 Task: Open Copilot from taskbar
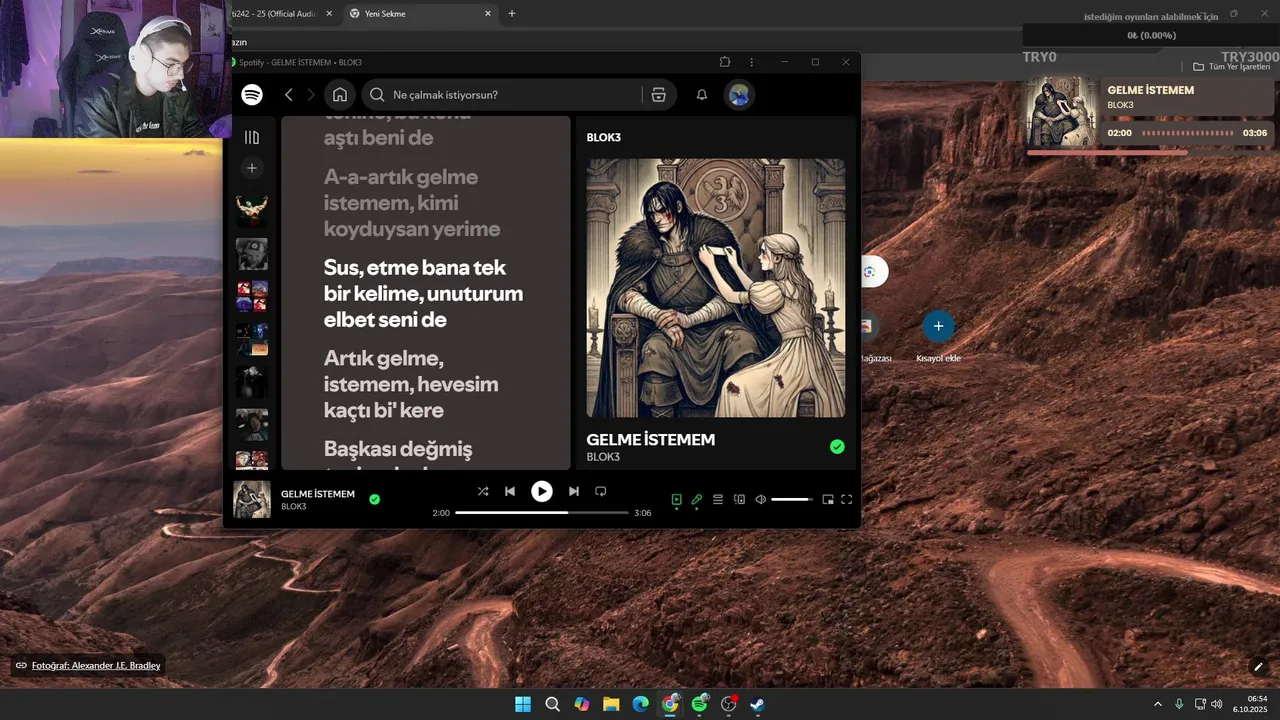pos(582,704)
